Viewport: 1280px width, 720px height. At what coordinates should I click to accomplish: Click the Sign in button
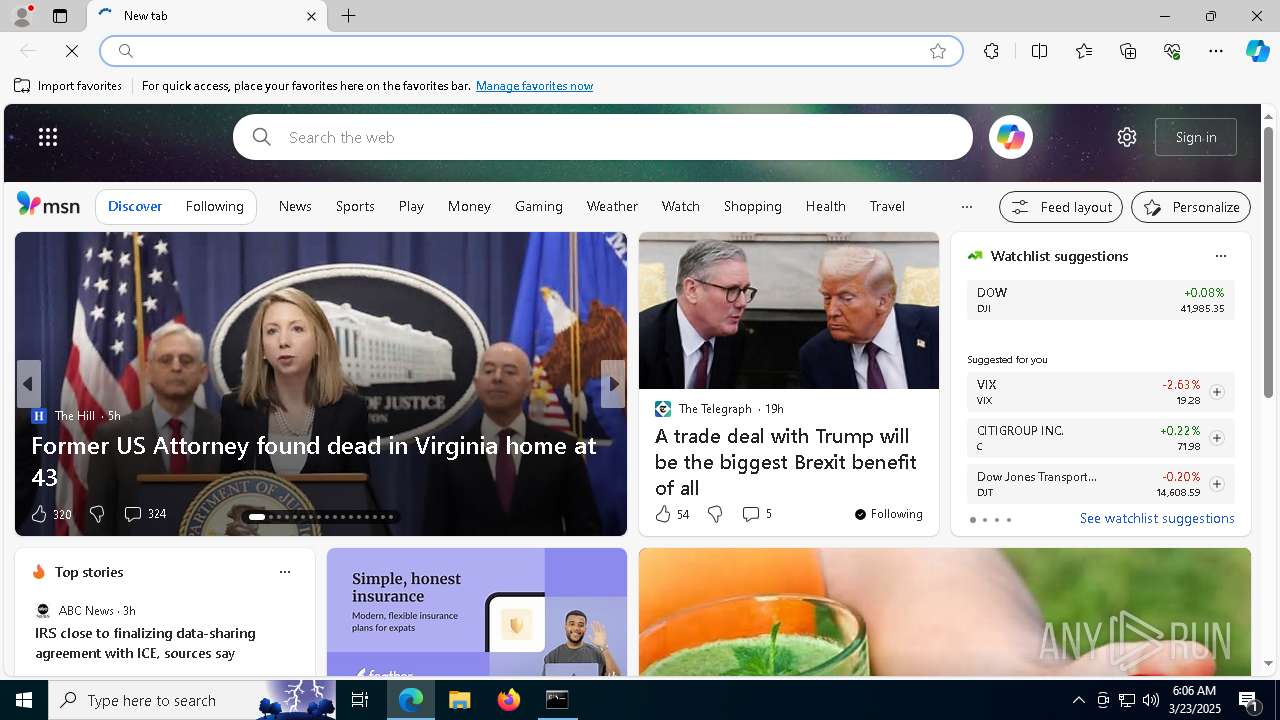(1196, 137)
